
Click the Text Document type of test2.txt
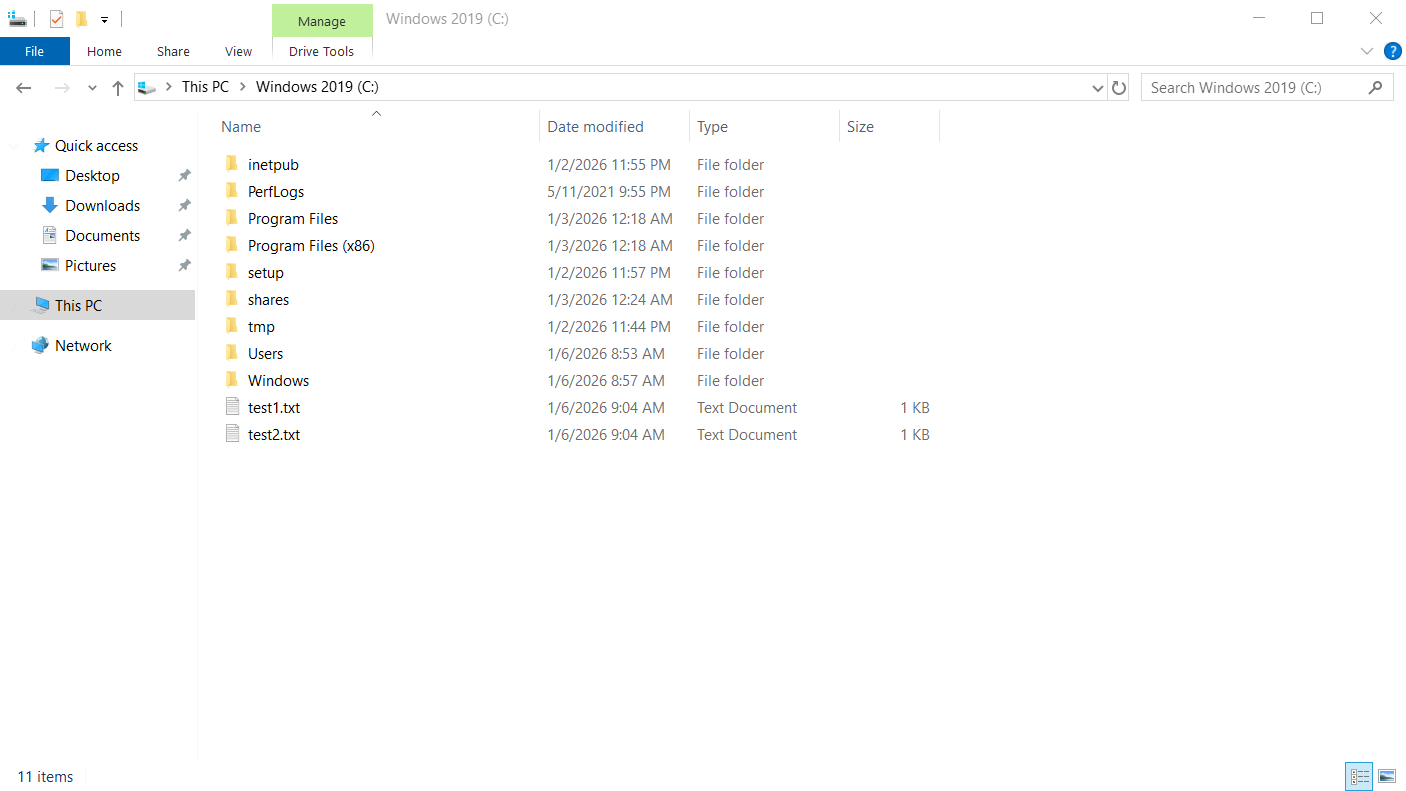point(747,435)
